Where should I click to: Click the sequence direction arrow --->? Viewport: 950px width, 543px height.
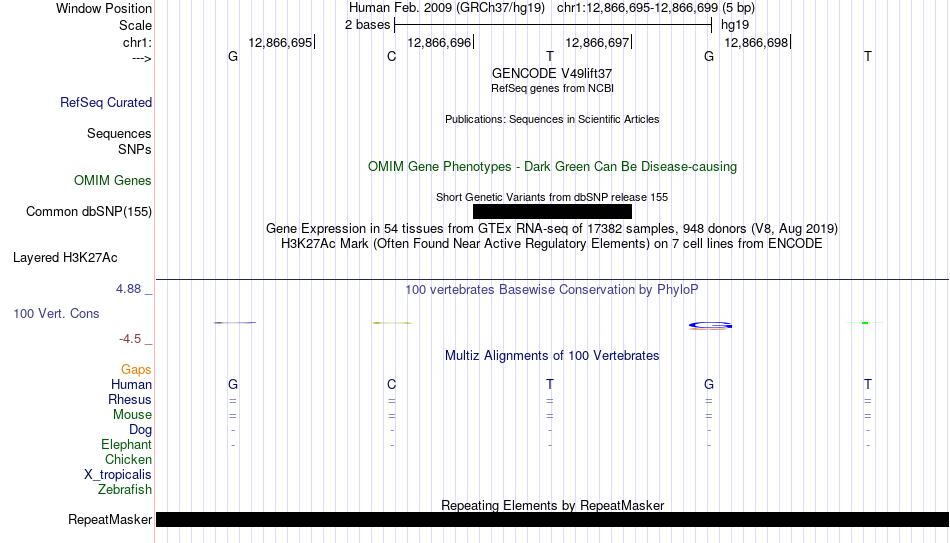(x=141, y=58)
